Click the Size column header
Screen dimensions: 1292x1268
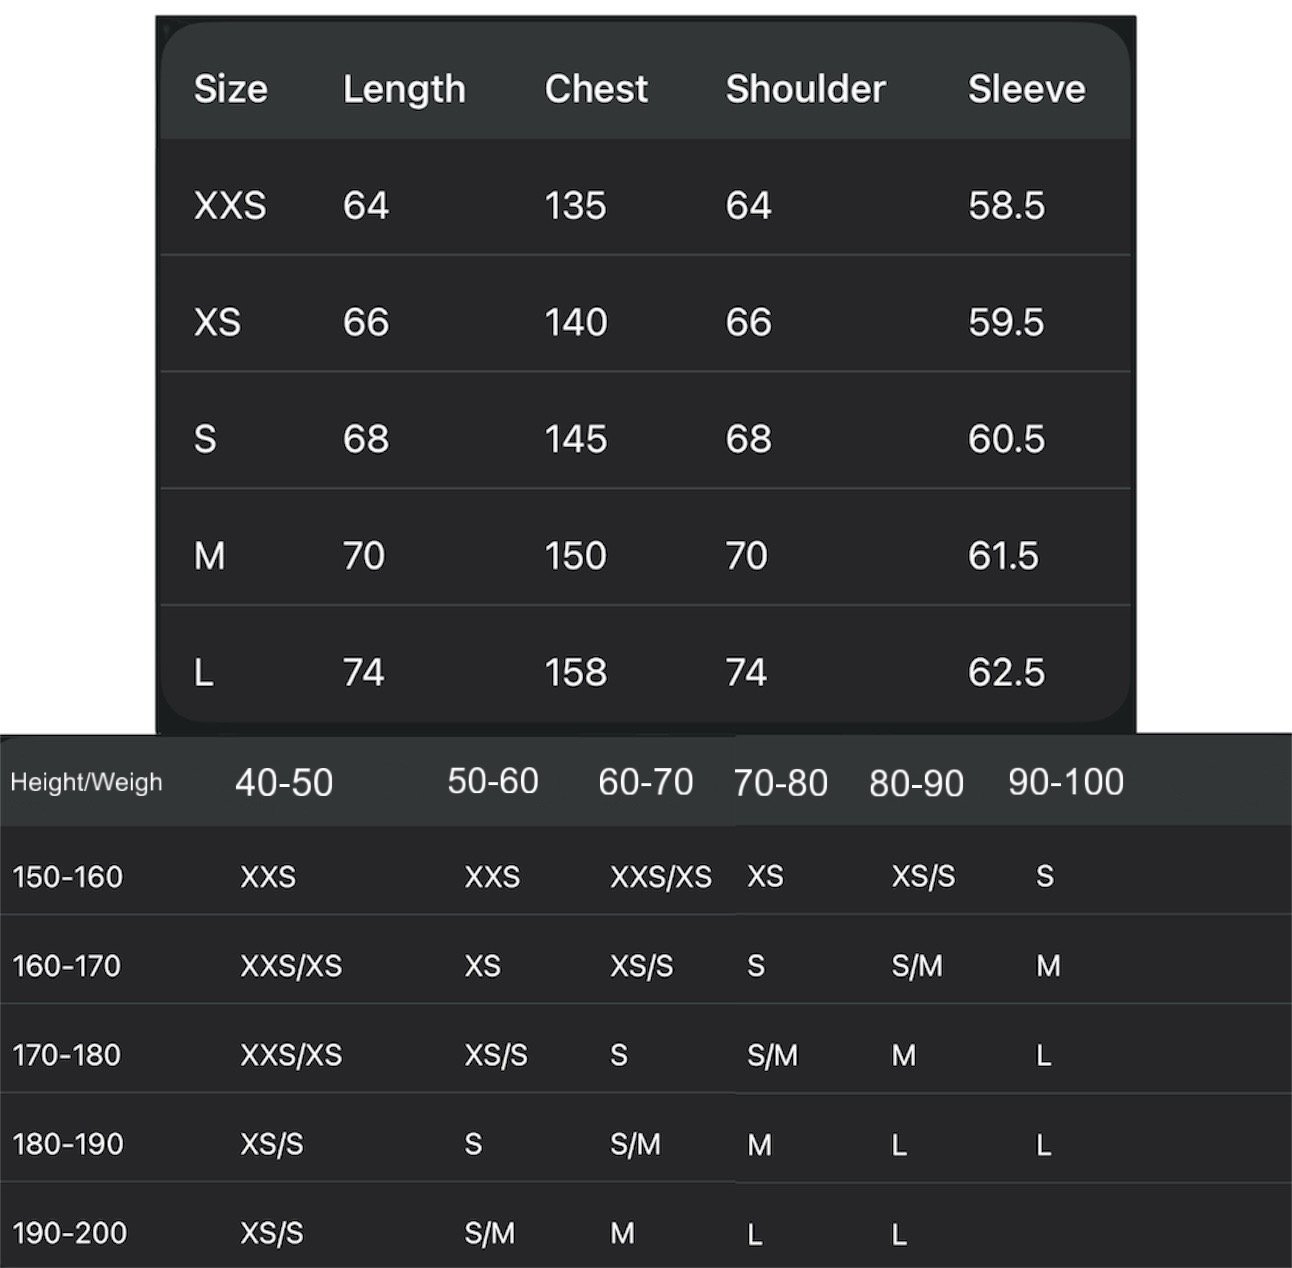coord(230,89)
